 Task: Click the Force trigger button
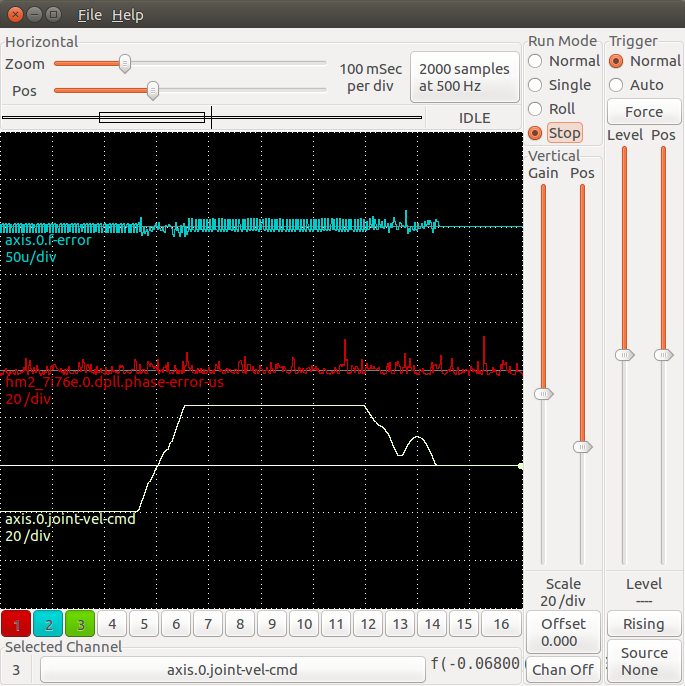tap(644, 112)
